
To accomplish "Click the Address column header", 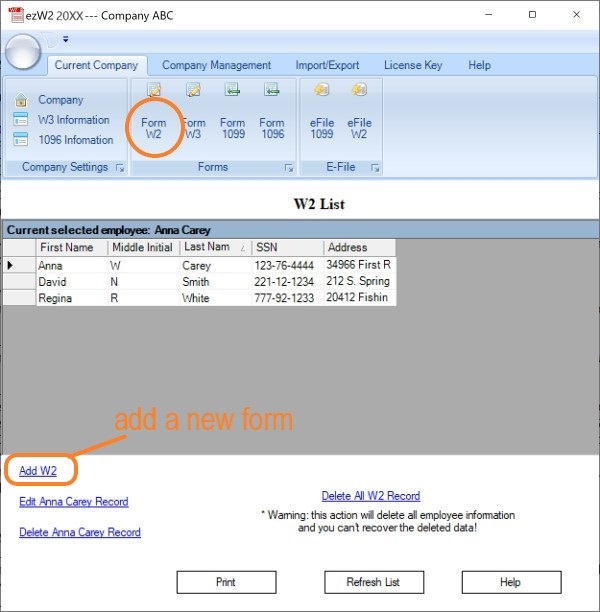I will point(360,247).
